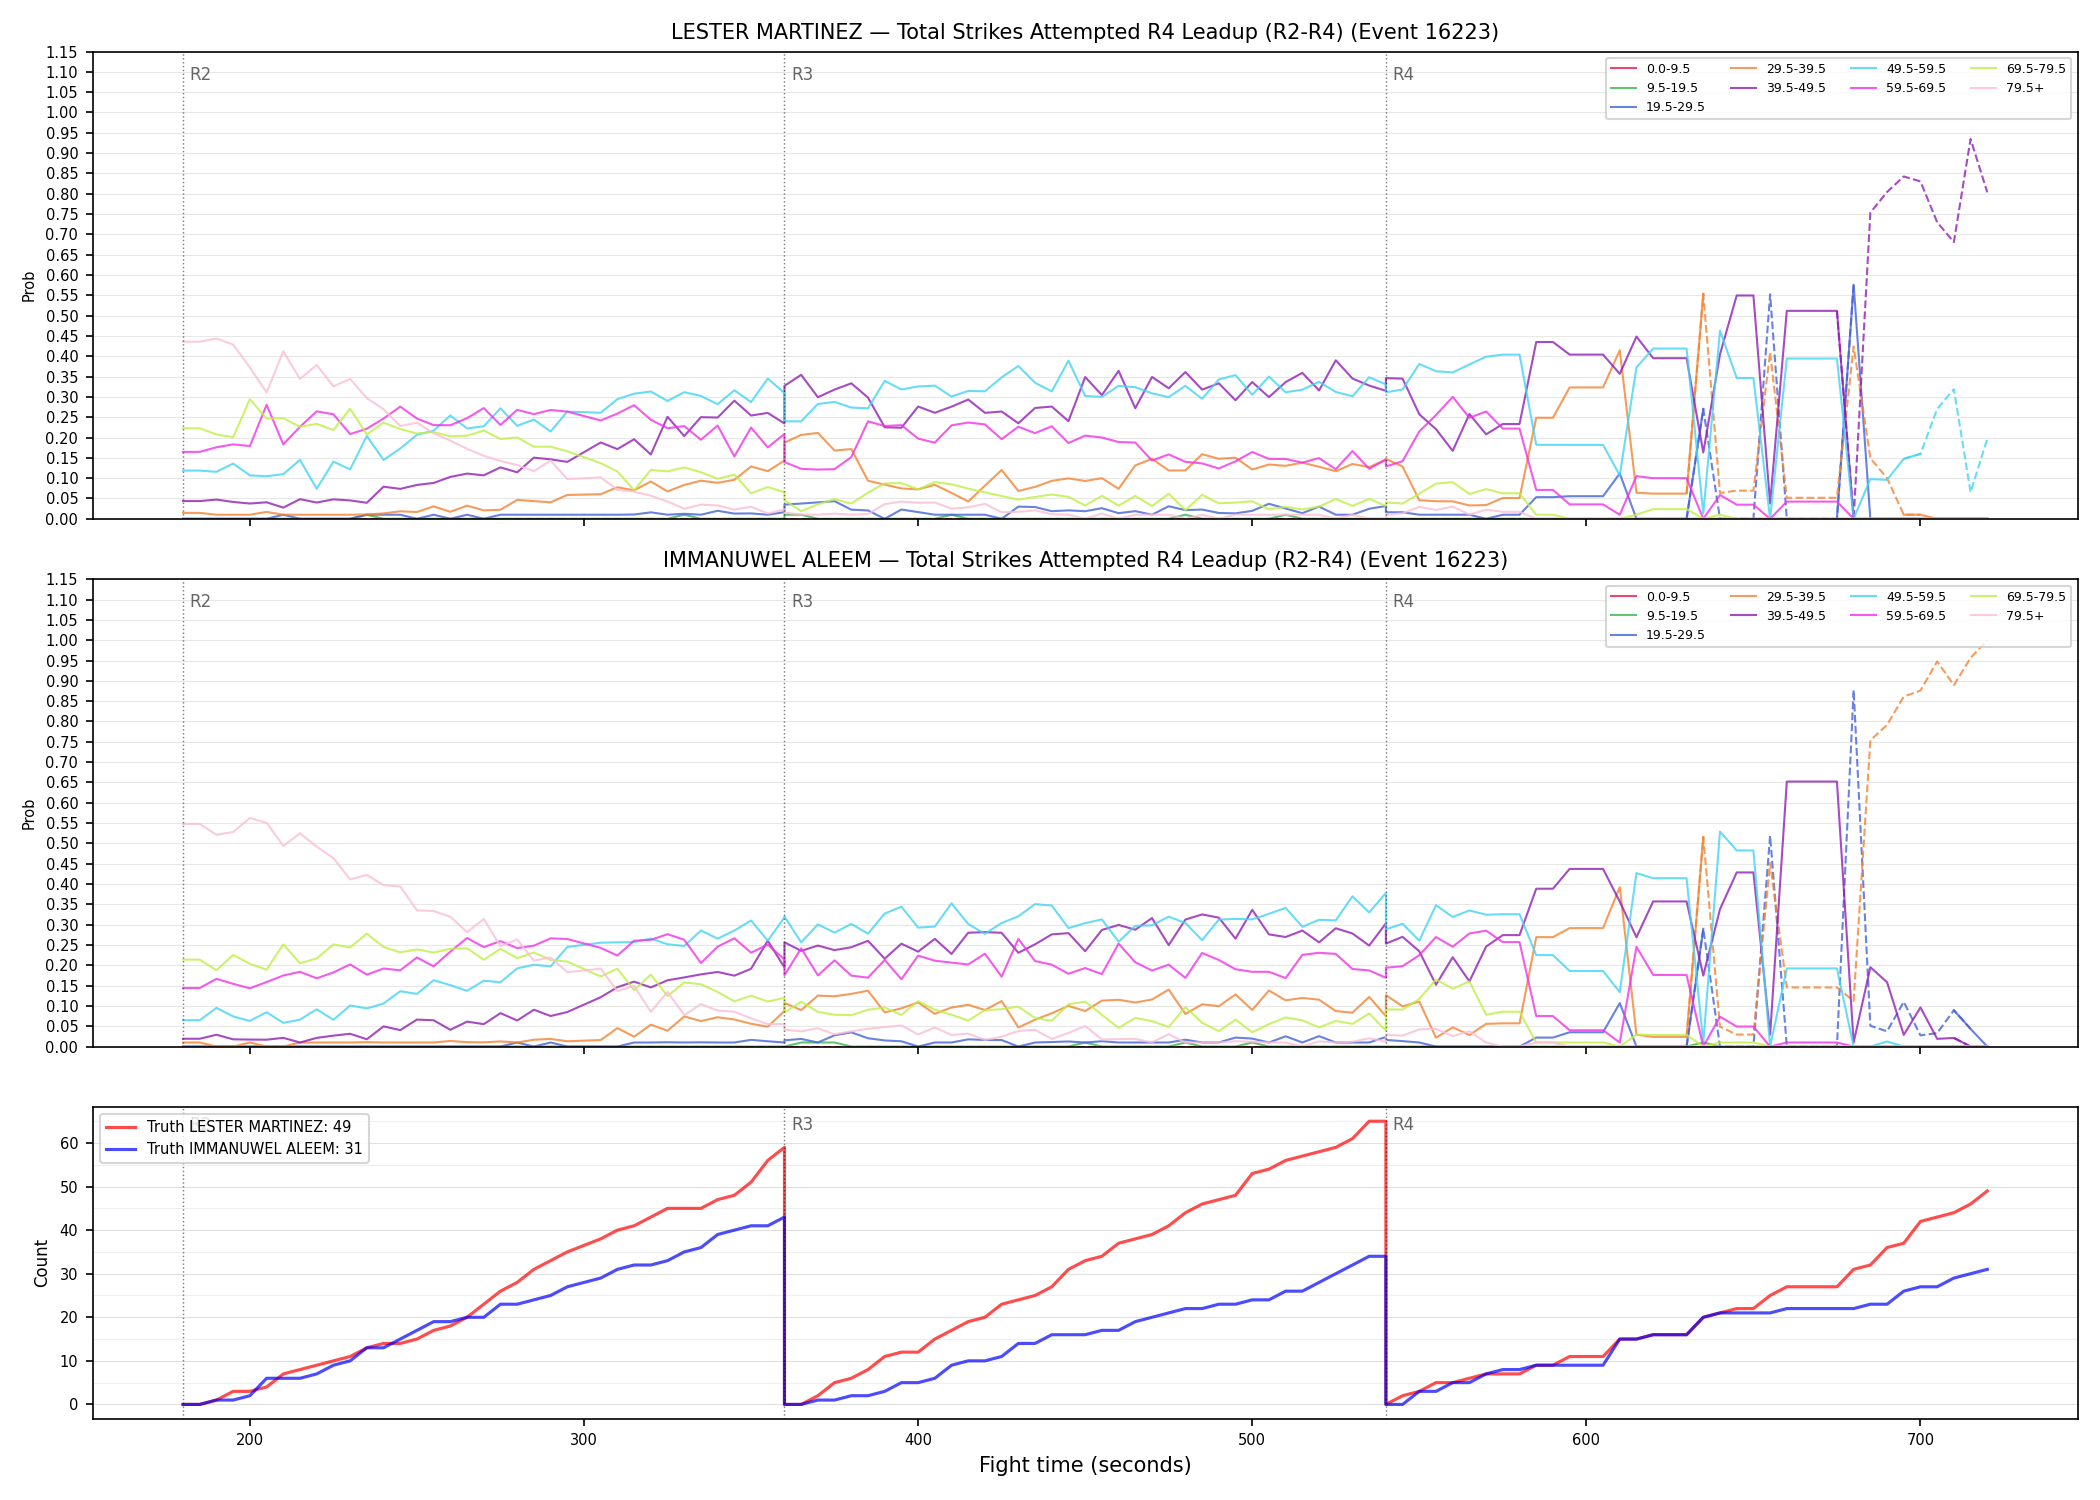Click the 1.00 tick in Immanuwel Aleem chart
2100x1500 pixels.
click(x=63, y=641)
